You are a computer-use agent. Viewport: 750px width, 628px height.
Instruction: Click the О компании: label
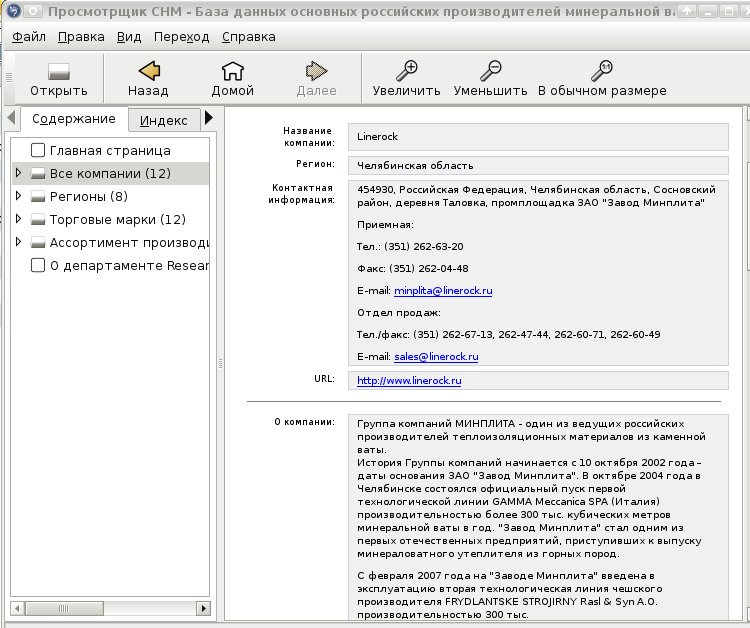coord(305,422)
